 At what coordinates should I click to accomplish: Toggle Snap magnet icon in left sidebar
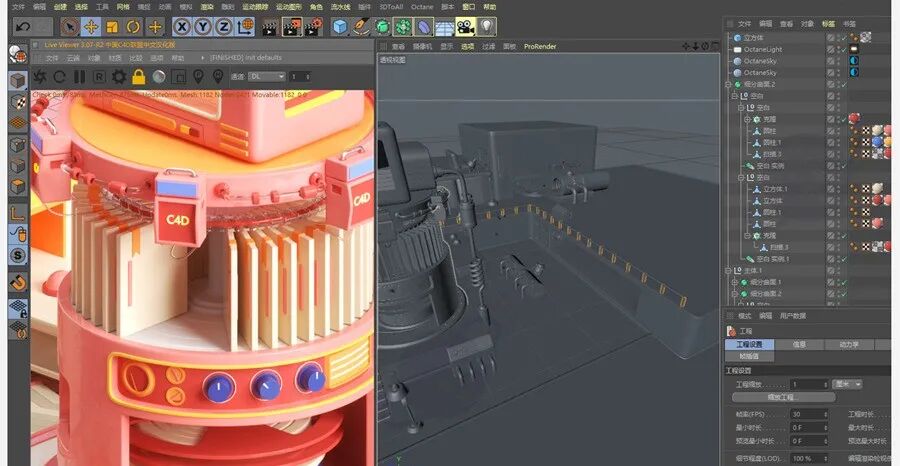(18, 282)
